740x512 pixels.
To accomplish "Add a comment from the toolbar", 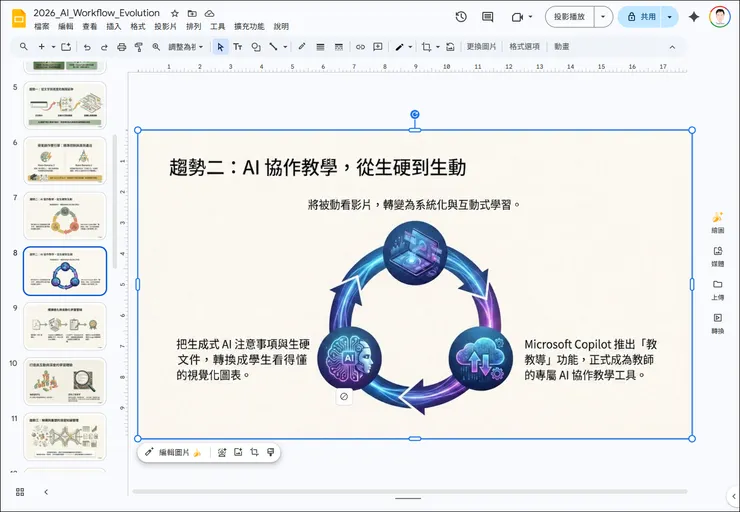I will point(378,47).
